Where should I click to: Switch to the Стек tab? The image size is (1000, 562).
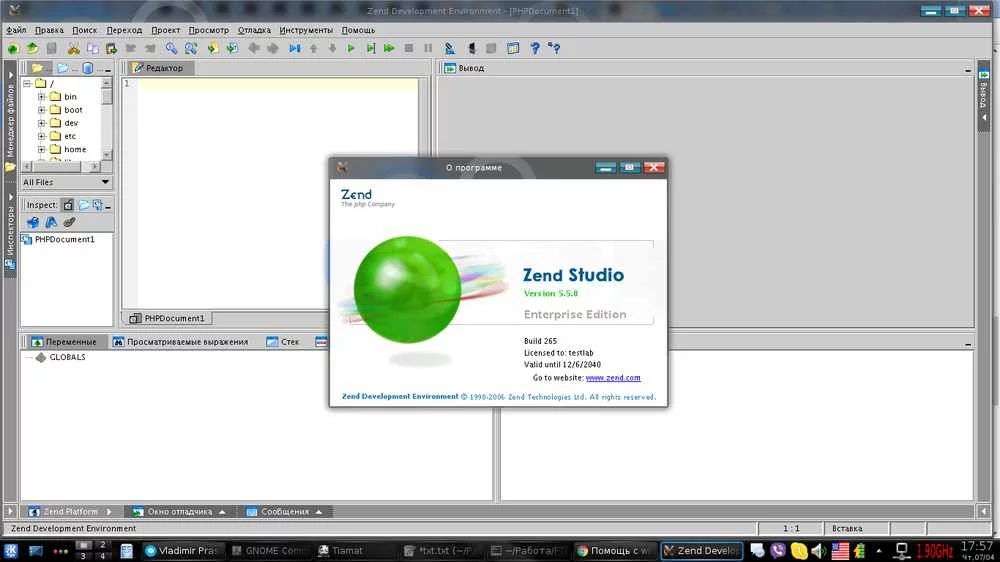(283, 342)
